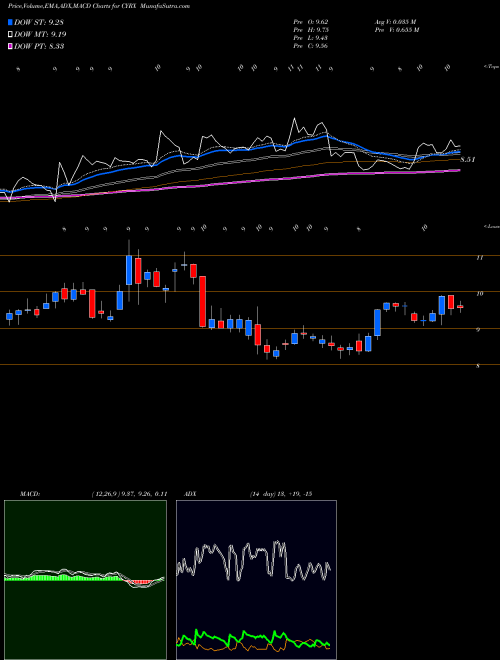The height and width of the screenshot is (660, 500).
Task: Click the last red candlestick on right
Action: [460, 306]
